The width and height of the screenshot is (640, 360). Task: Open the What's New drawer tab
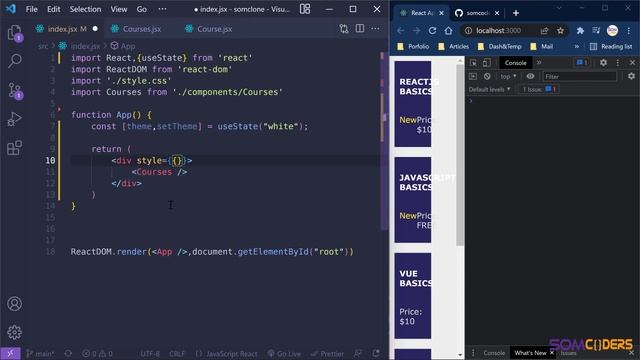tap(530, 353)
